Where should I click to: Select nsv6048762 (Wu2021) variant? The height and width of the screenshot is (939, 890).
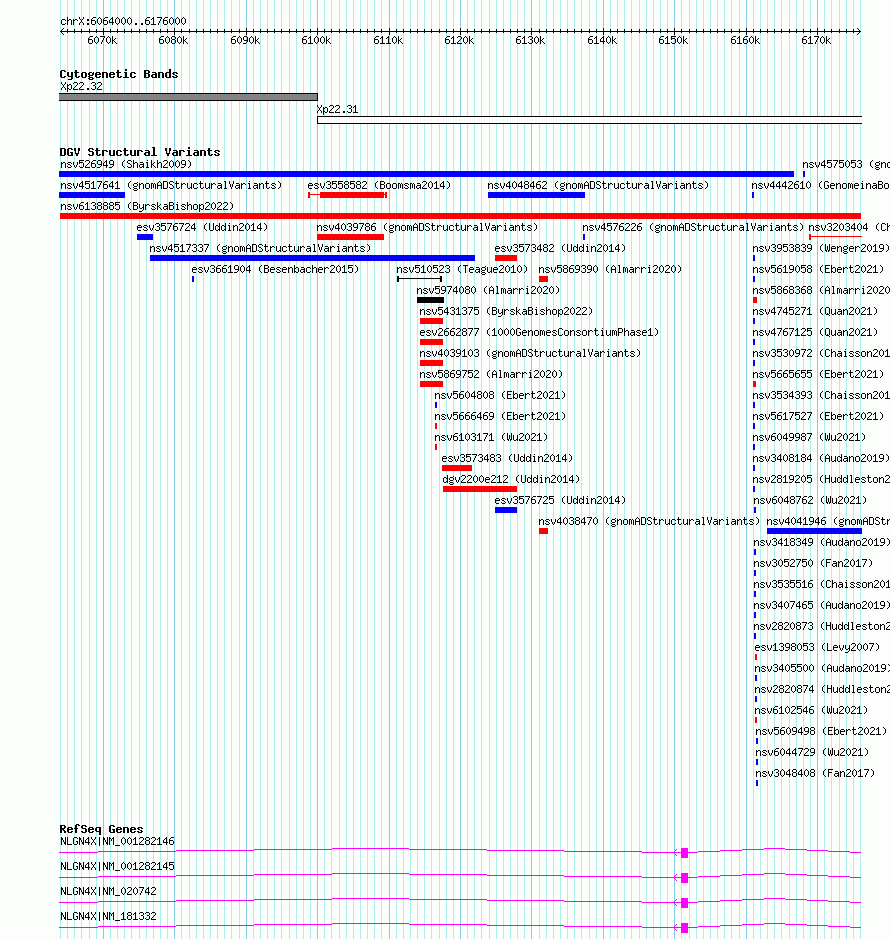(810, 499)
